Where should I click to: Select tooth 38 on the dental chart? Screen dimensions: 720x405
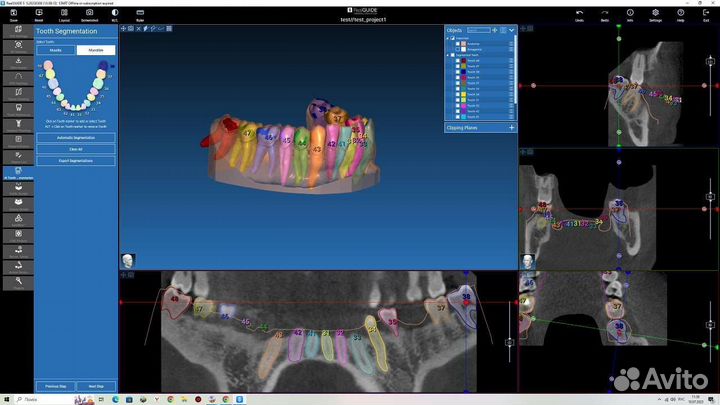click(x=103, y=65)
